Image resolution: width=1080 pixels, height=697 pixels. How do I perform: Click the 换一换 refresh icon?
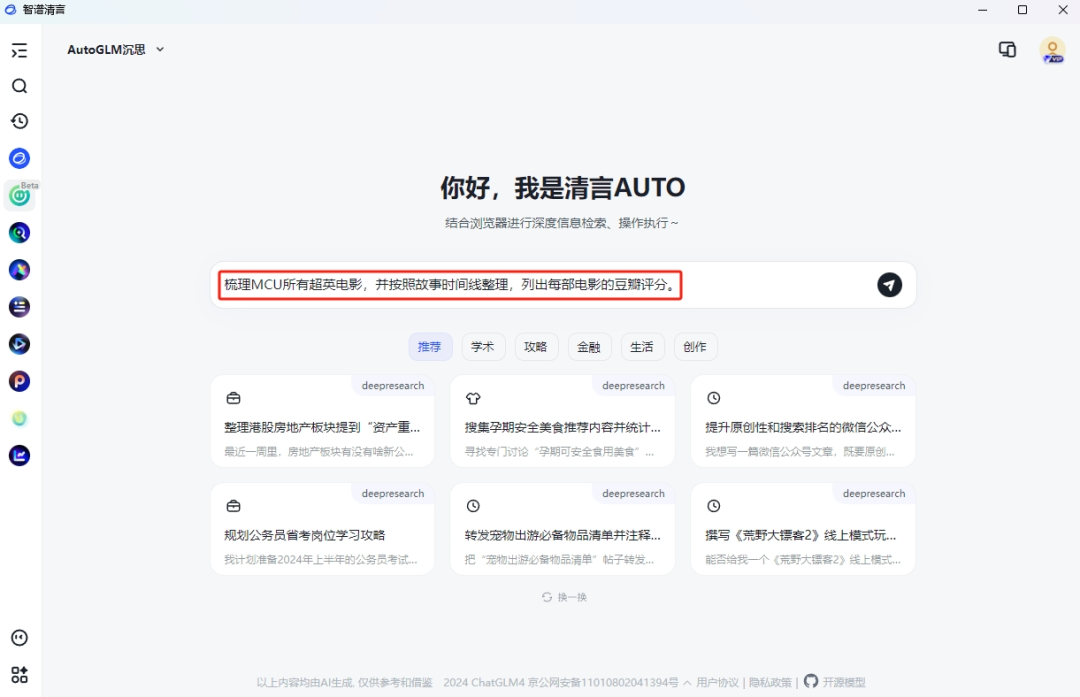[547, 597]
